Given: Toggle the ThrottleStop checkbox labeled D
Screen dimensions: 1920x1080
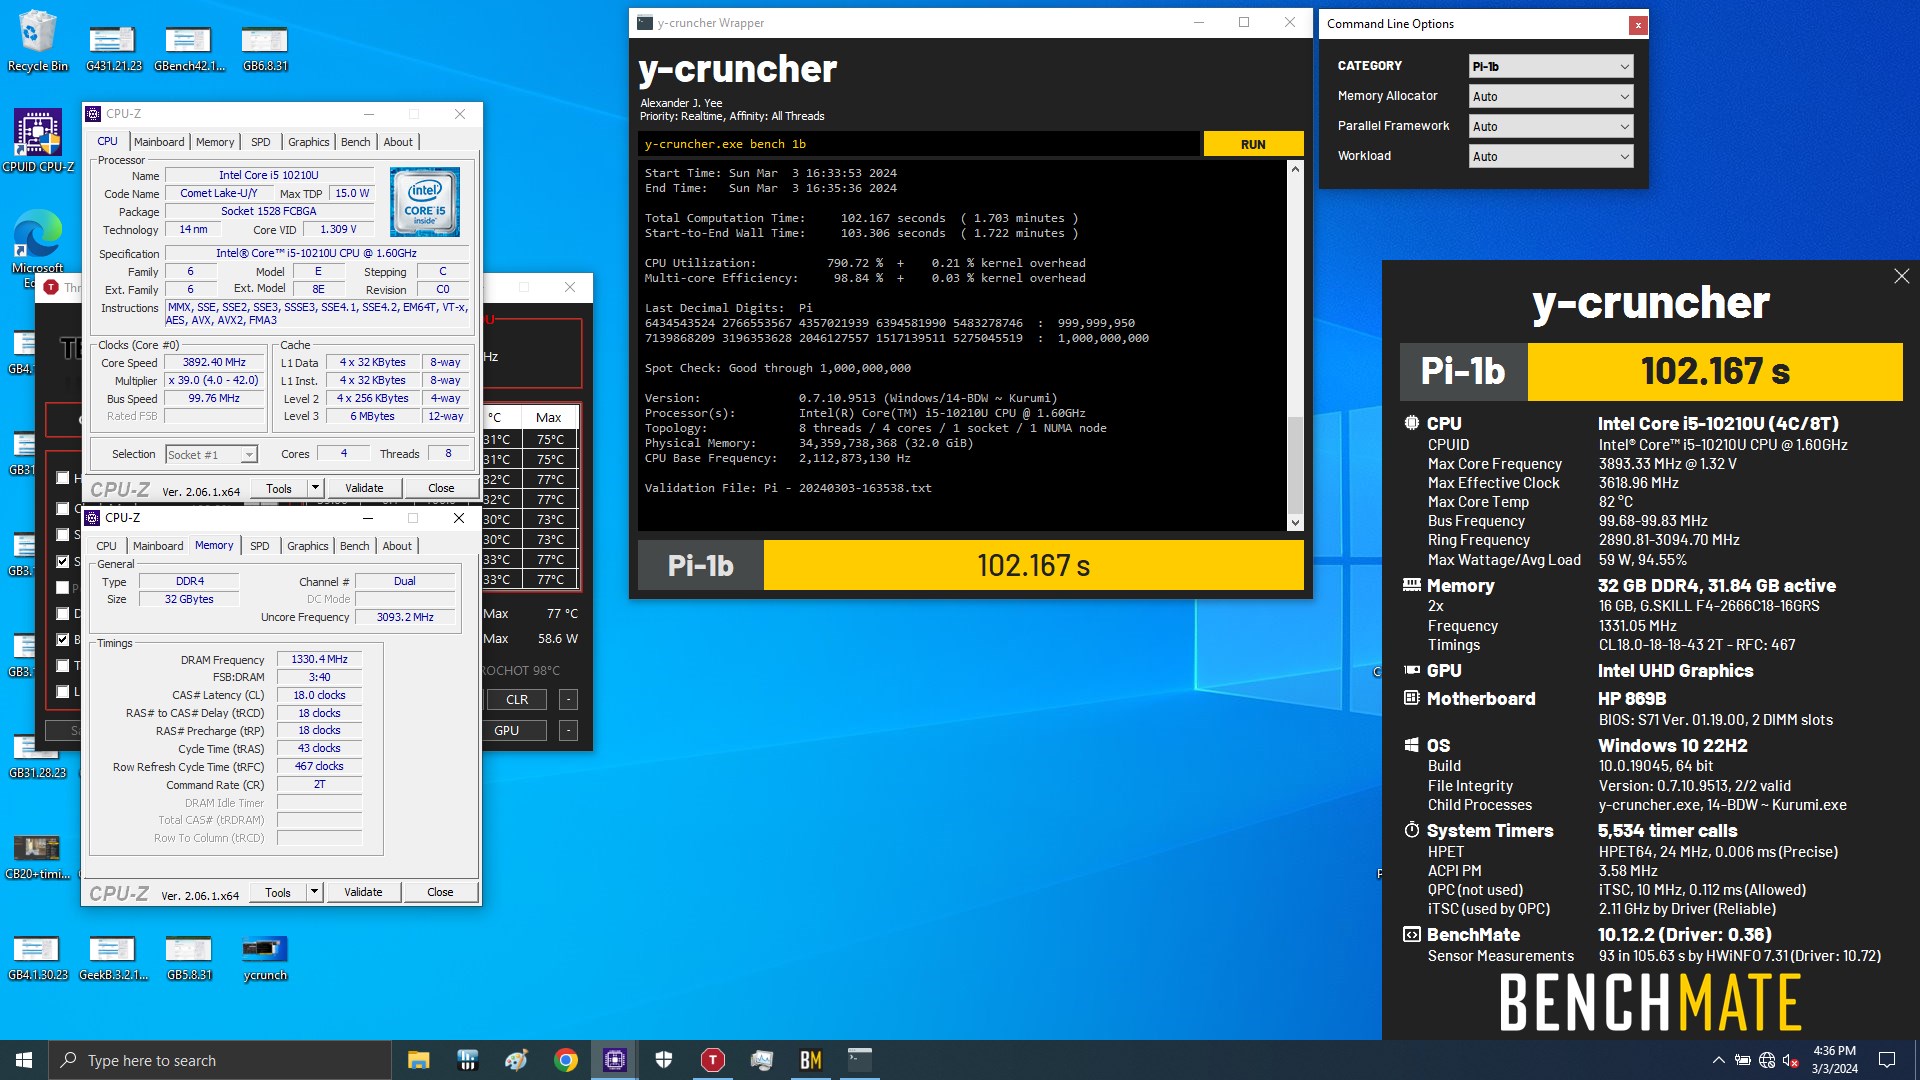Looking at the screenshot, I should click(63, 613).
